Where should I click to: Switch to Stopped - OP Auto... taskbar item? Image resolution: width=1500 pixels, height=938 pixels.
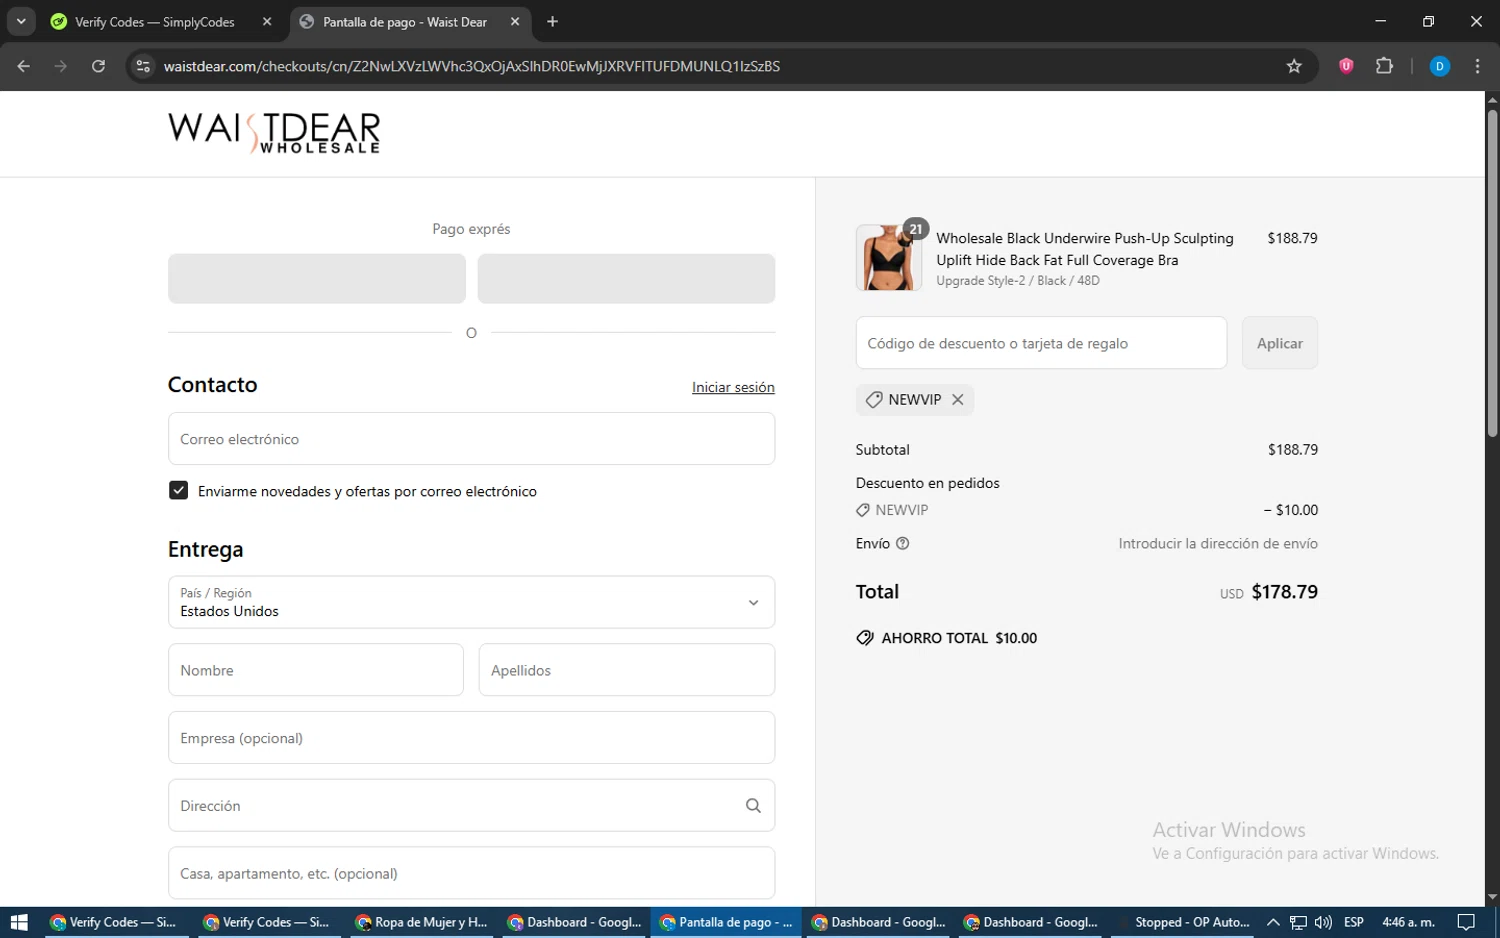[1183, 922]
